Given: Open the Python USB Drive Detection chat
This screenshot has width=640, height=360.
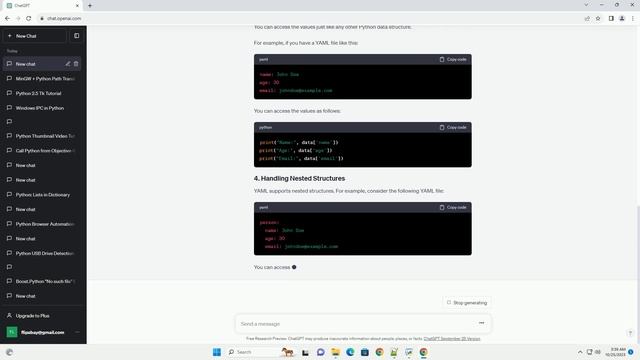Looking at the screenshot, I should coord(42,253).
